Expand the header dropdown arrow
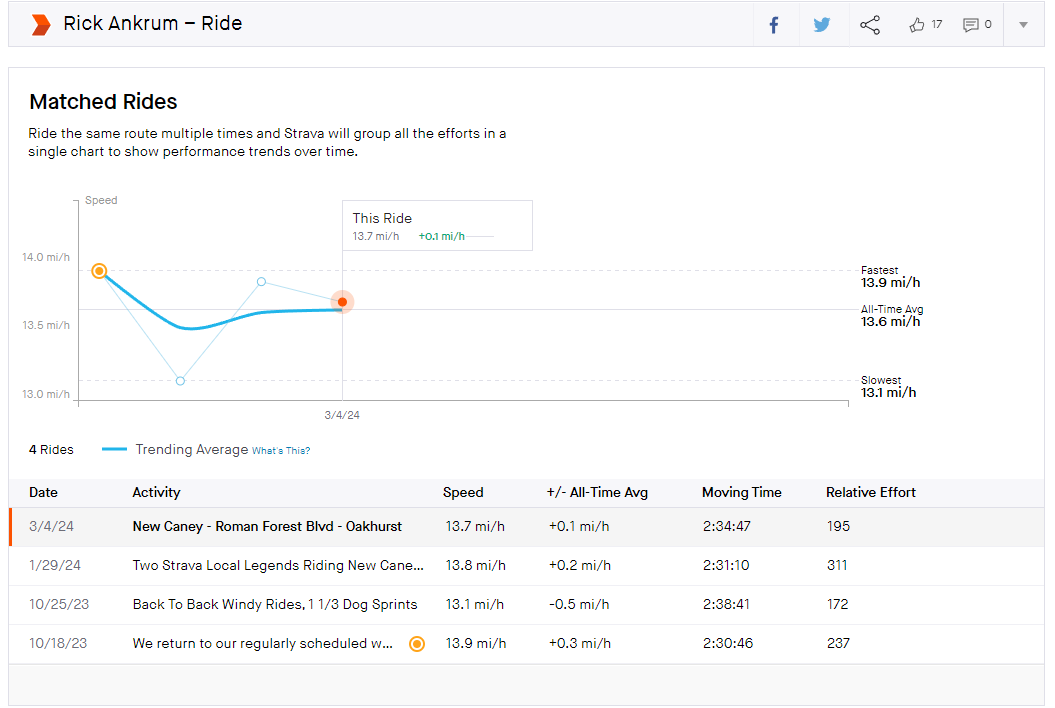Screen dimensions: 1055x708 tap(1023, 25)
